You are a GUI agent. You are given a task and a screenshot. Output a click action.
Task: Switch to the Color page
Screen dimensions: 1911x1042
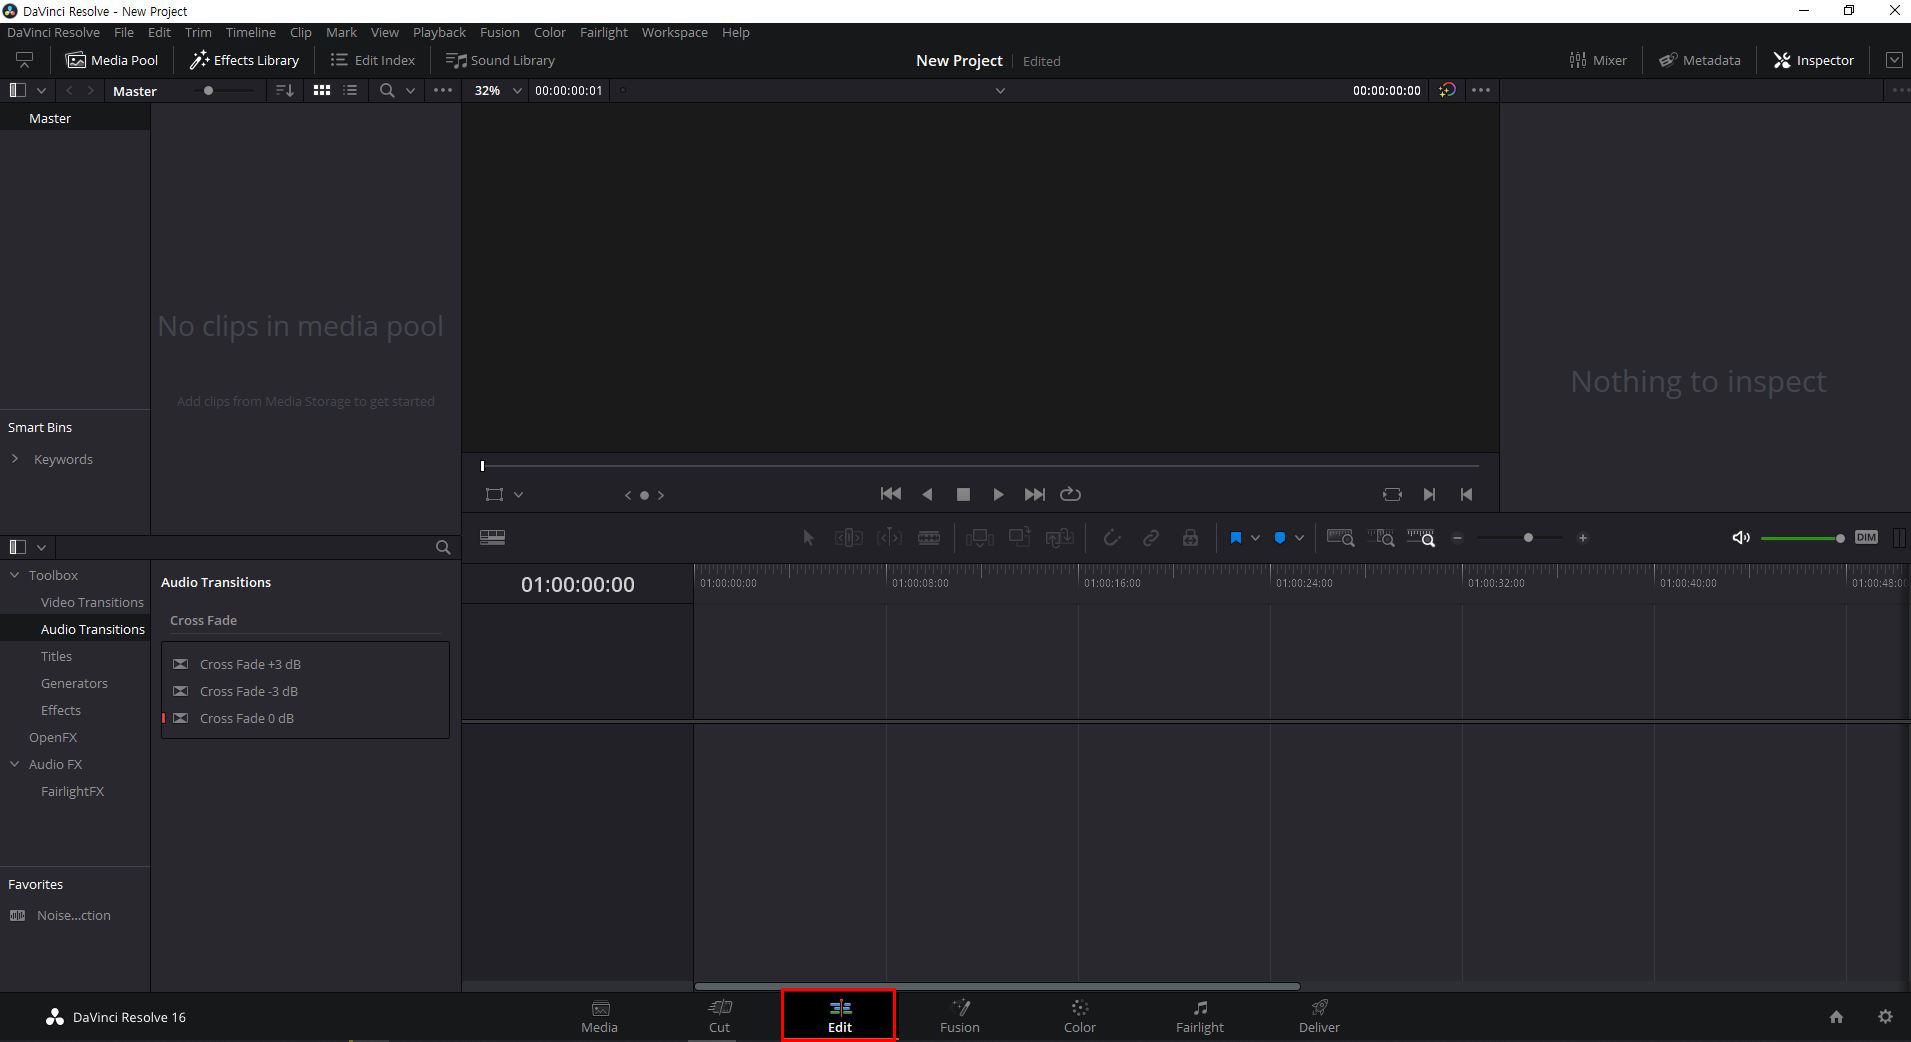pos(1080,1016)
